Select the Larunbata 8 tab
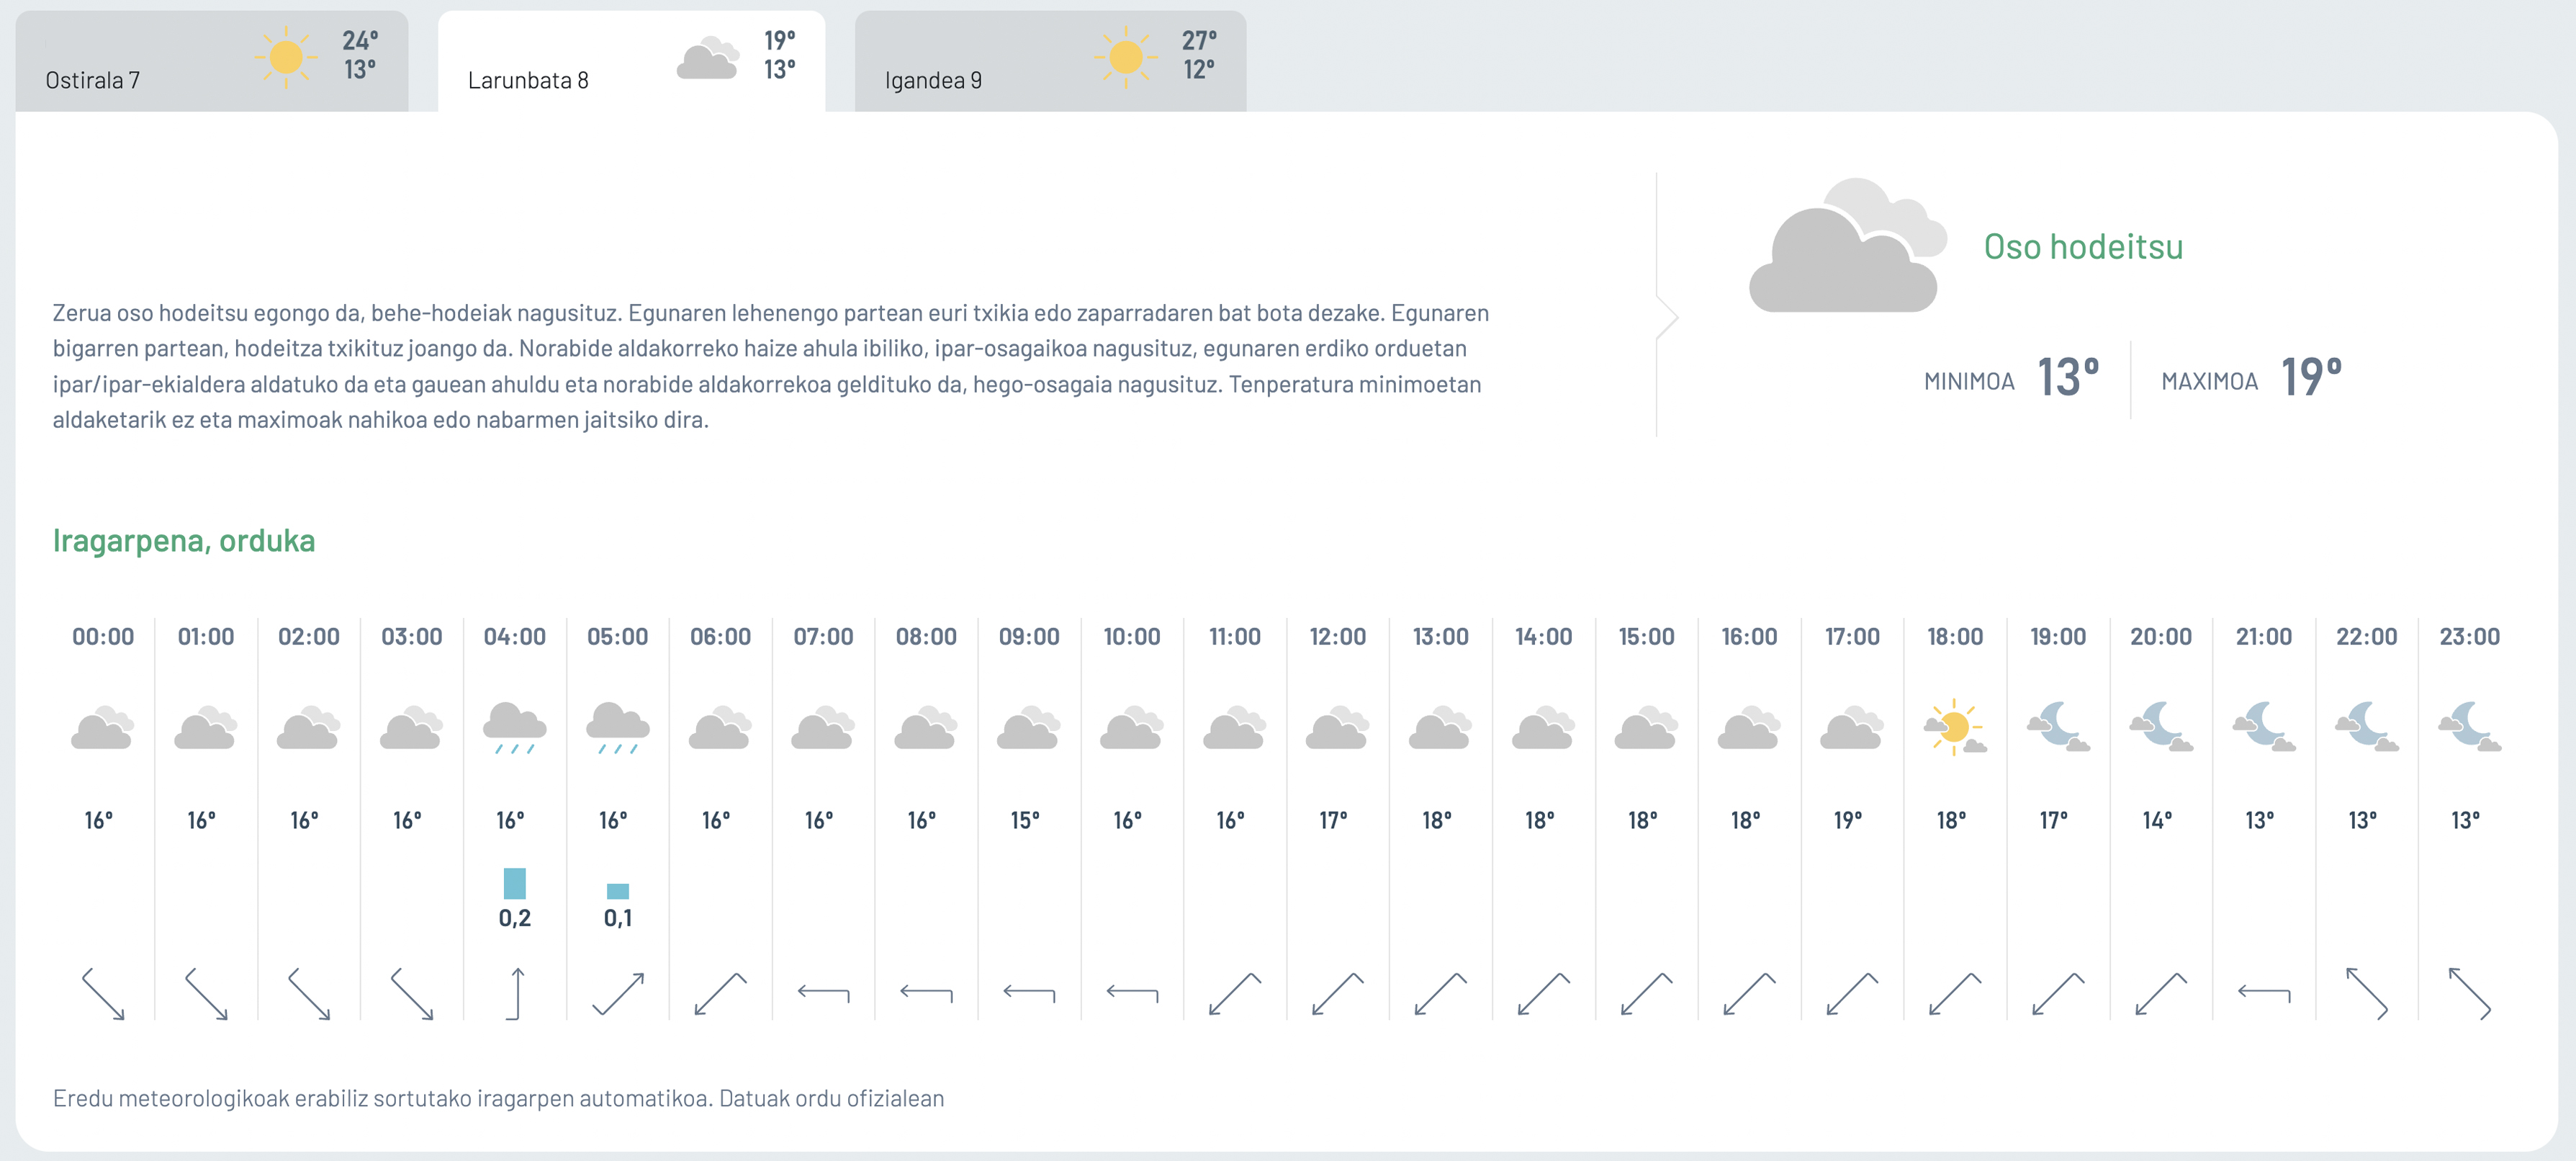The width and height of the screenshot is (2576, 1161). [x=631, y=61]
